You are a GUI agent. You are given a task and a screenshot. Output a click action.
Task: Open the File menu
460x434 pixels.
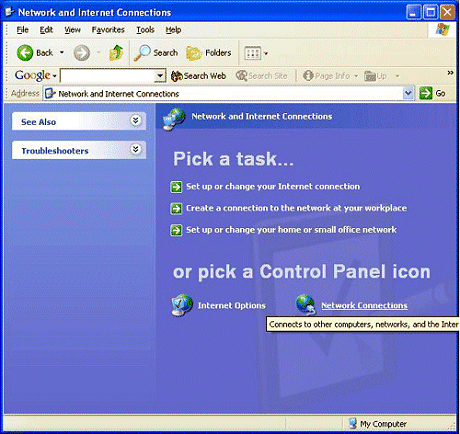pos(22,30)
